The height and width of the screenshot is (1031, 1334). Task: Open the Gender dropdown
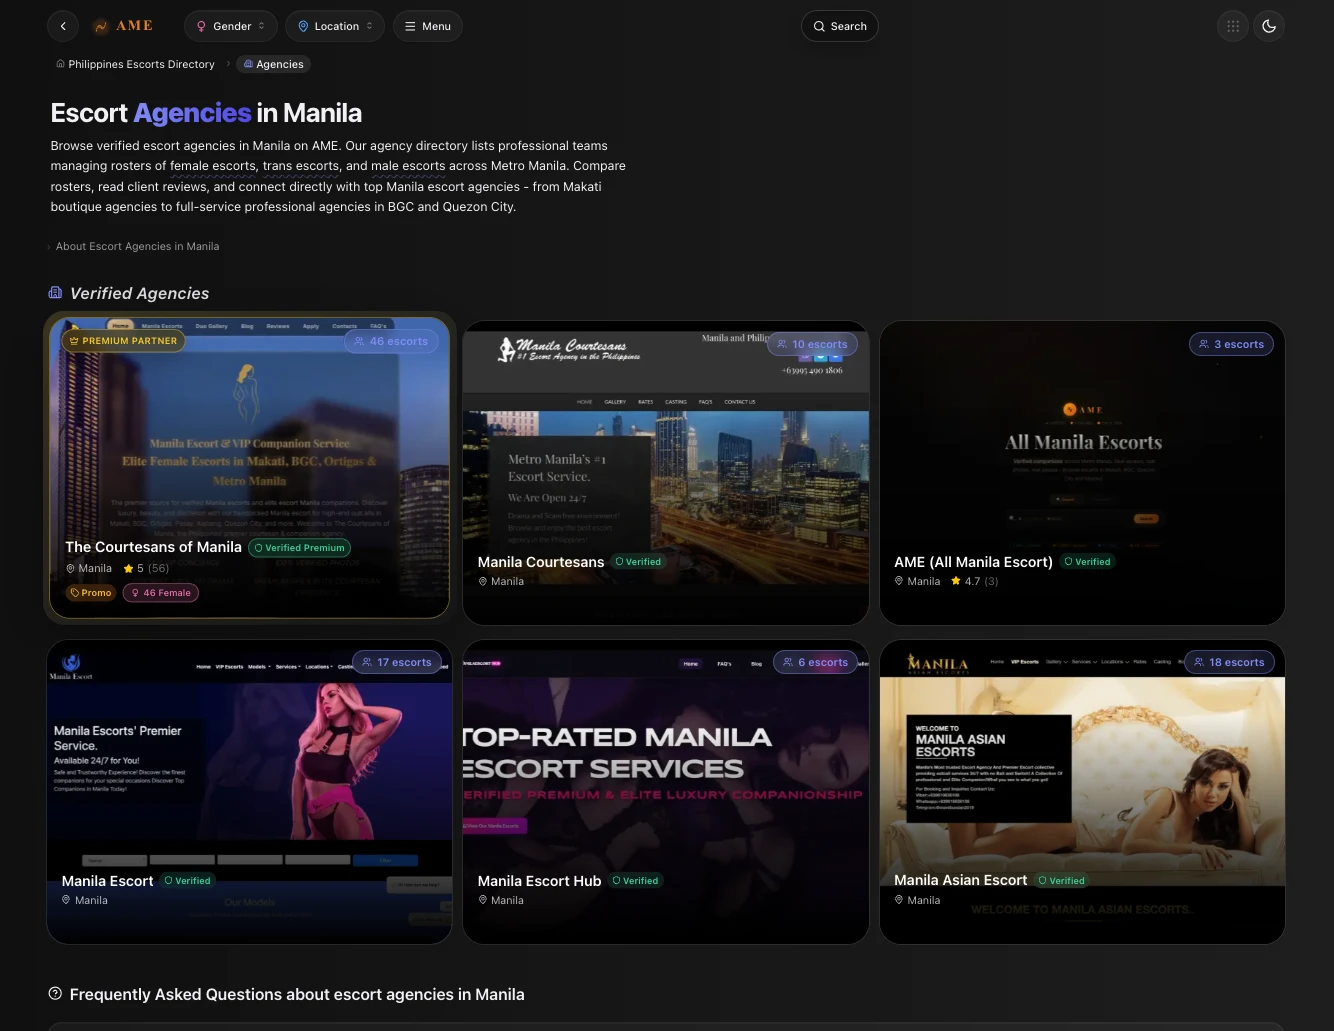point(231,26)
